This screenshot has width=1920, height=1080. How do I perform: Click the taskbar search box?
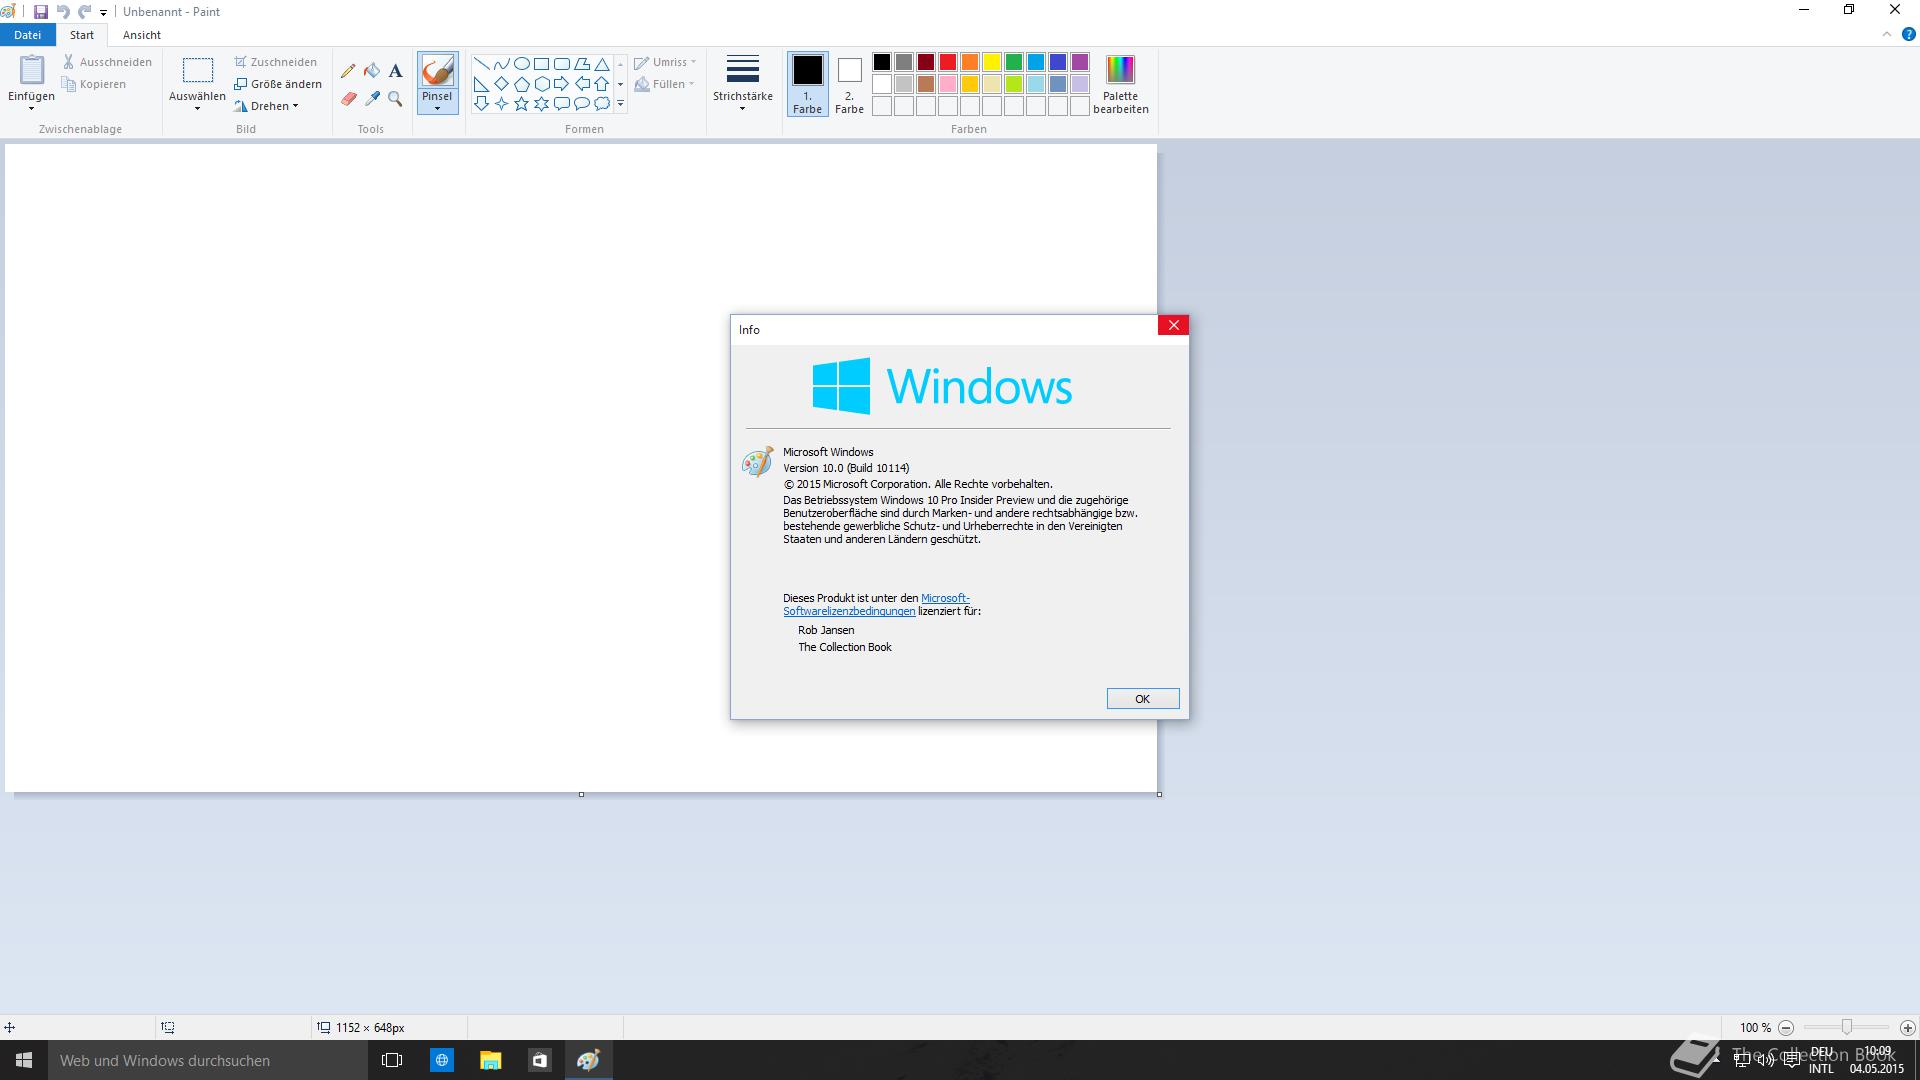tap(208, 1060)
